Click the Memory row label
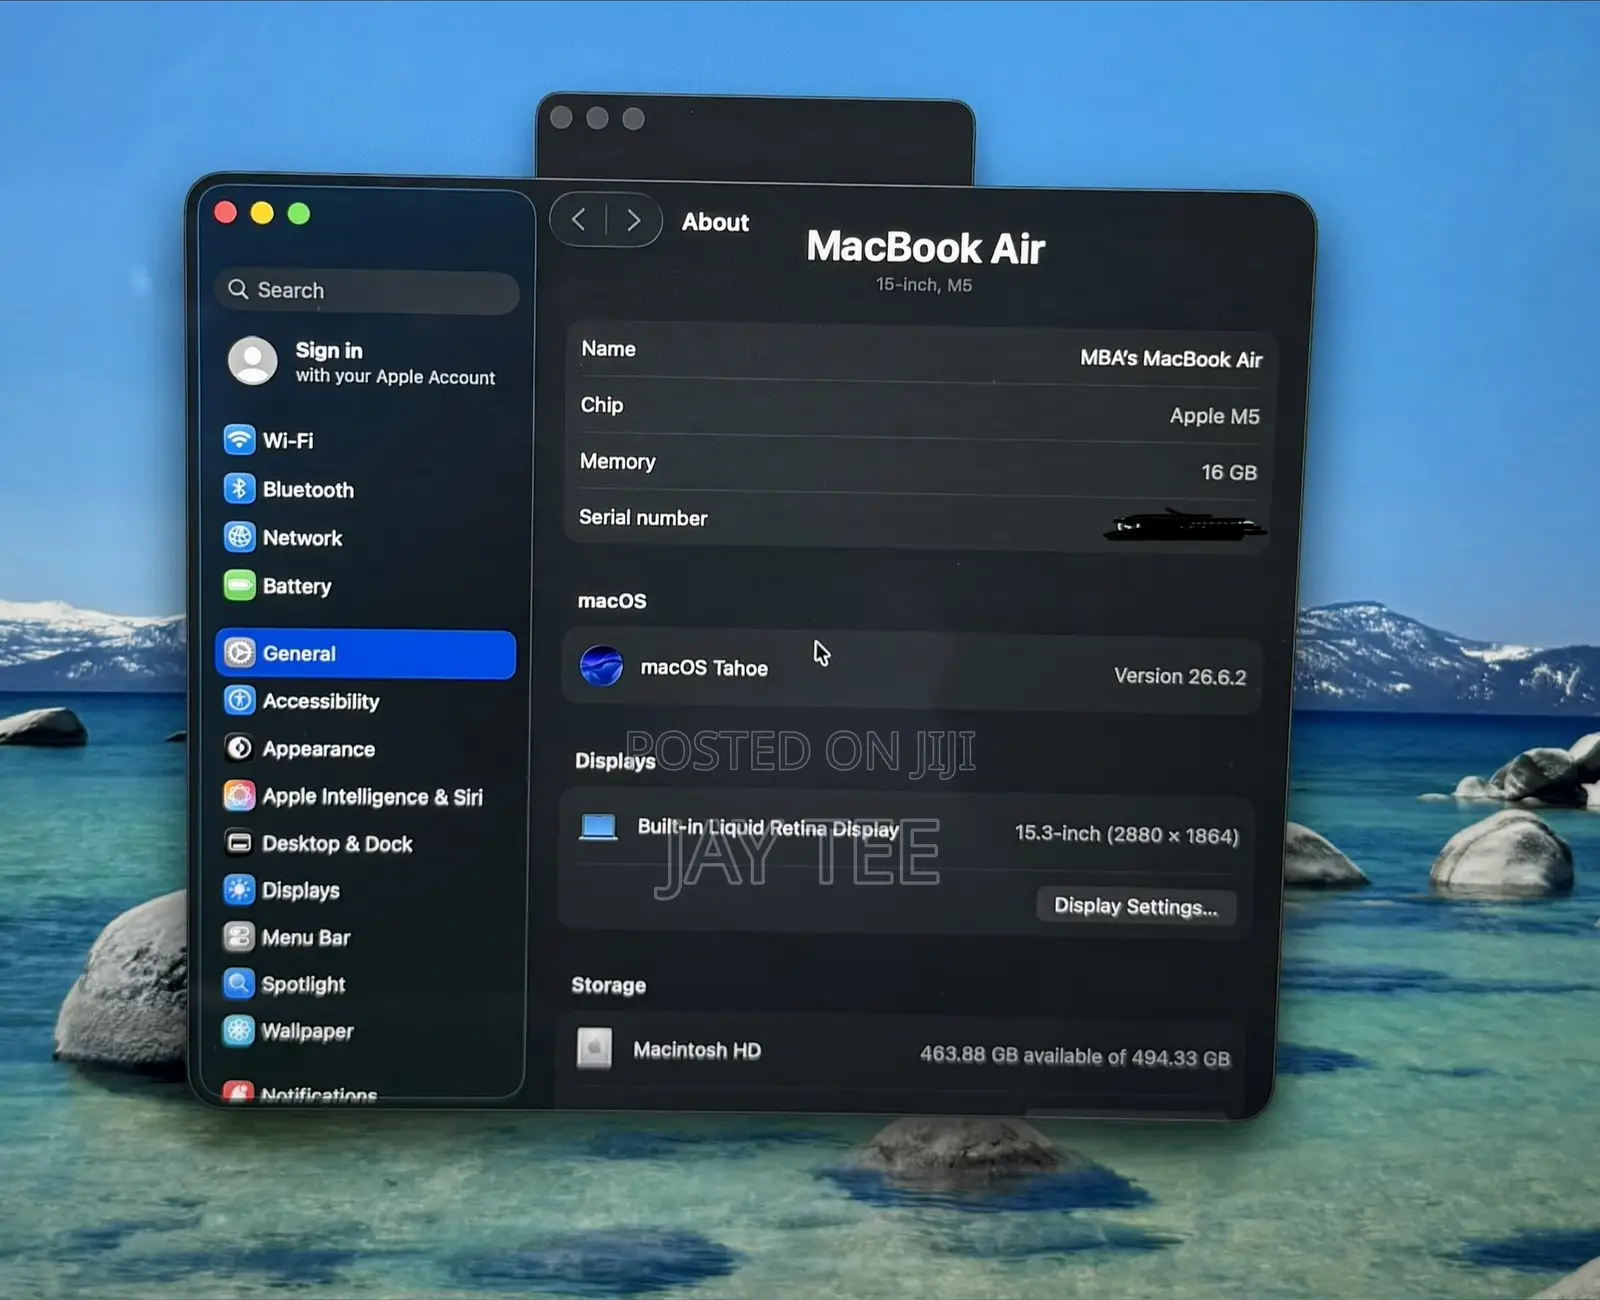 pyautogui.click(x=618, y=462)
